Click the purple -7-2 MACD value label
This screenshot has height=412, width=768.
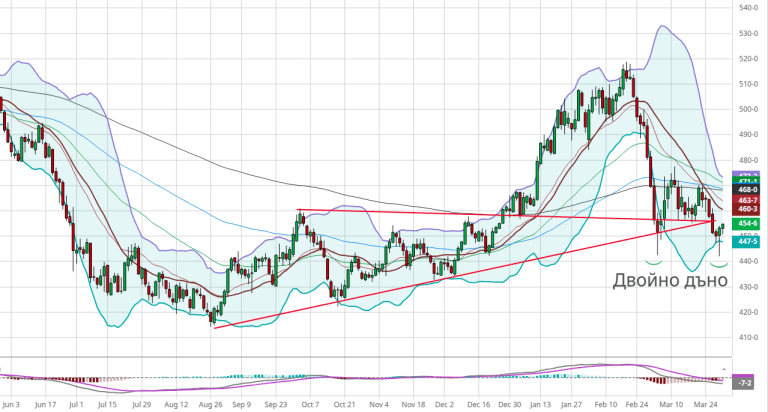744,383
